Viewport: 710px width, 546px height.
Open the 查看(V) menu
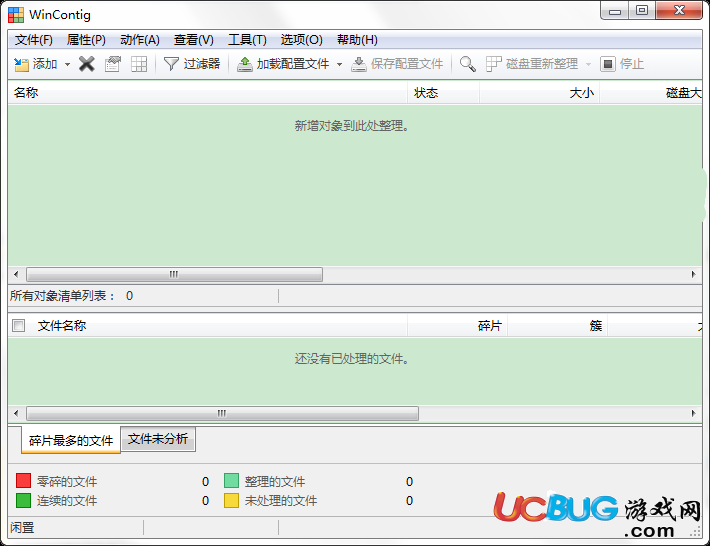[x=193, y=40]
